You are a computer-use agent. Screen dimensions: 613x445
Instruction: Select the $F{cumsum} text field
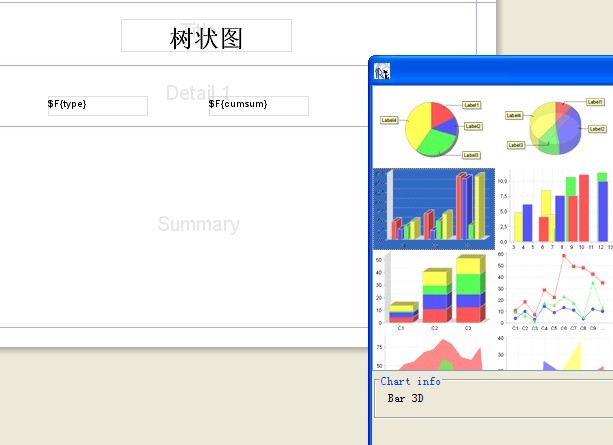(x=259, y=106)
